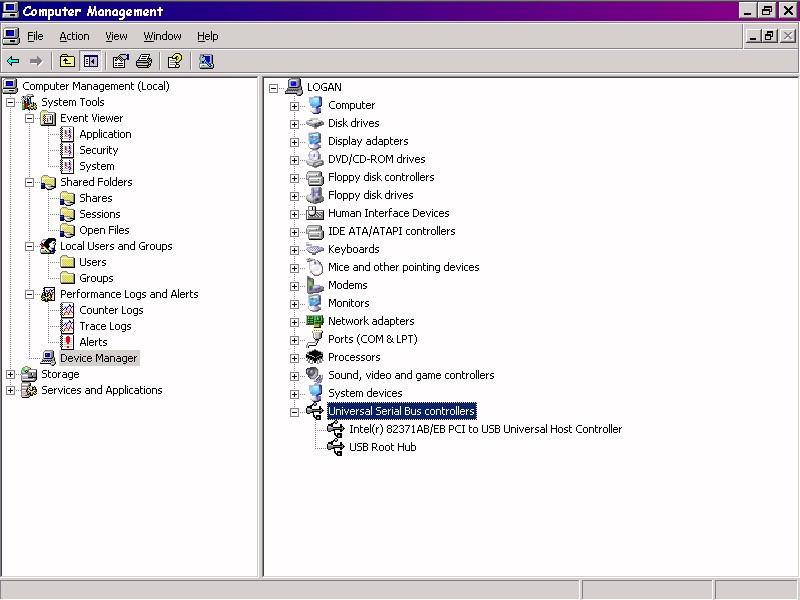Collapse the Performance Logs and Alerts node
The height and width of the screenshot is (600, 800).
pyautogui.click(x=30, y=294)
